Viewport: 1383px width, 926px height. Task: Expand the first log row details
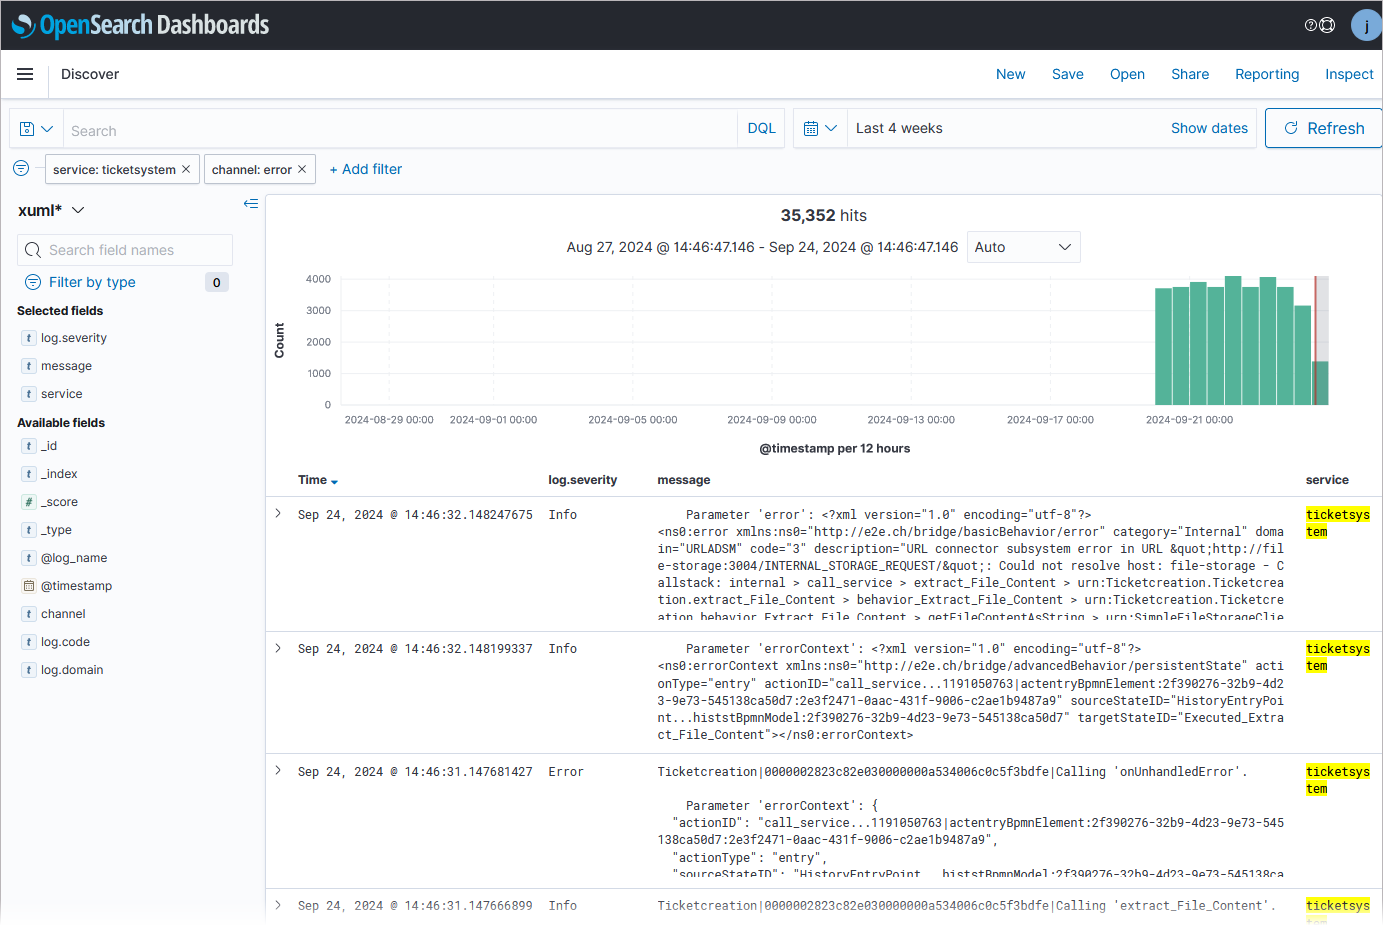278,514
